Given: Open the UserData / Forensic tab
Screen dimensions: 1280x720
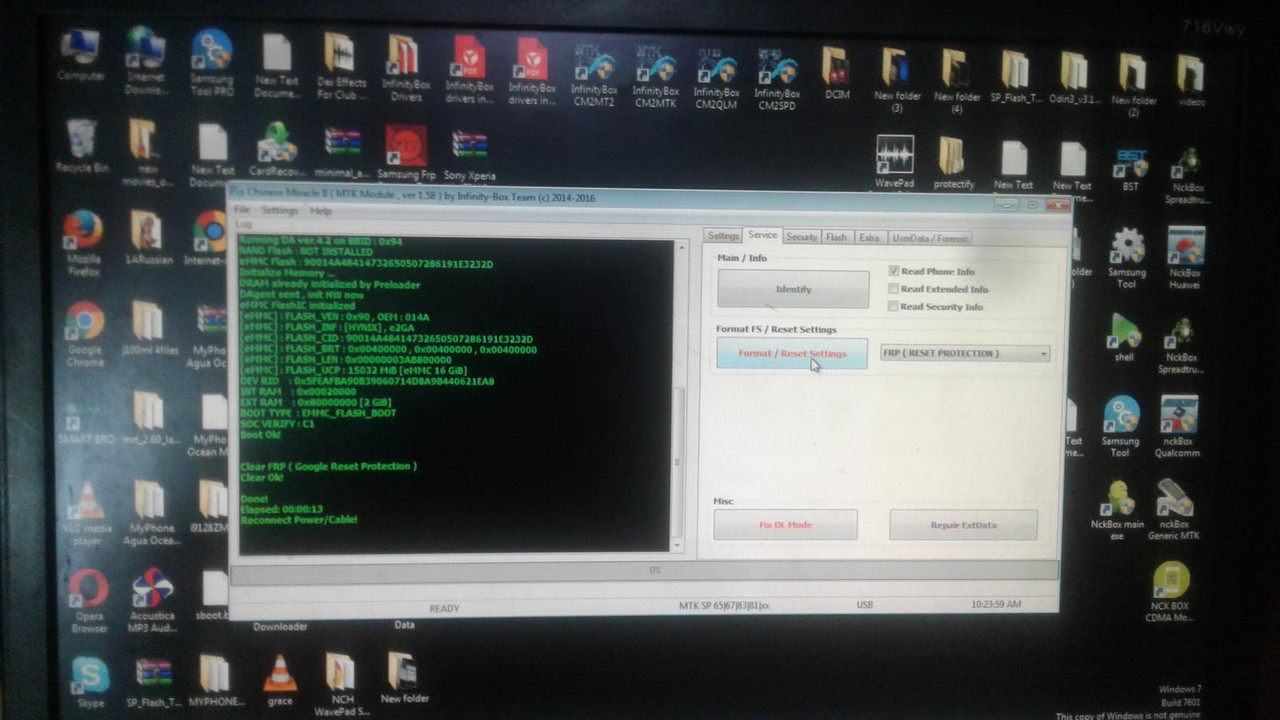Looking at the screenshot, I should pyautogui.click(x=929, y=238).
